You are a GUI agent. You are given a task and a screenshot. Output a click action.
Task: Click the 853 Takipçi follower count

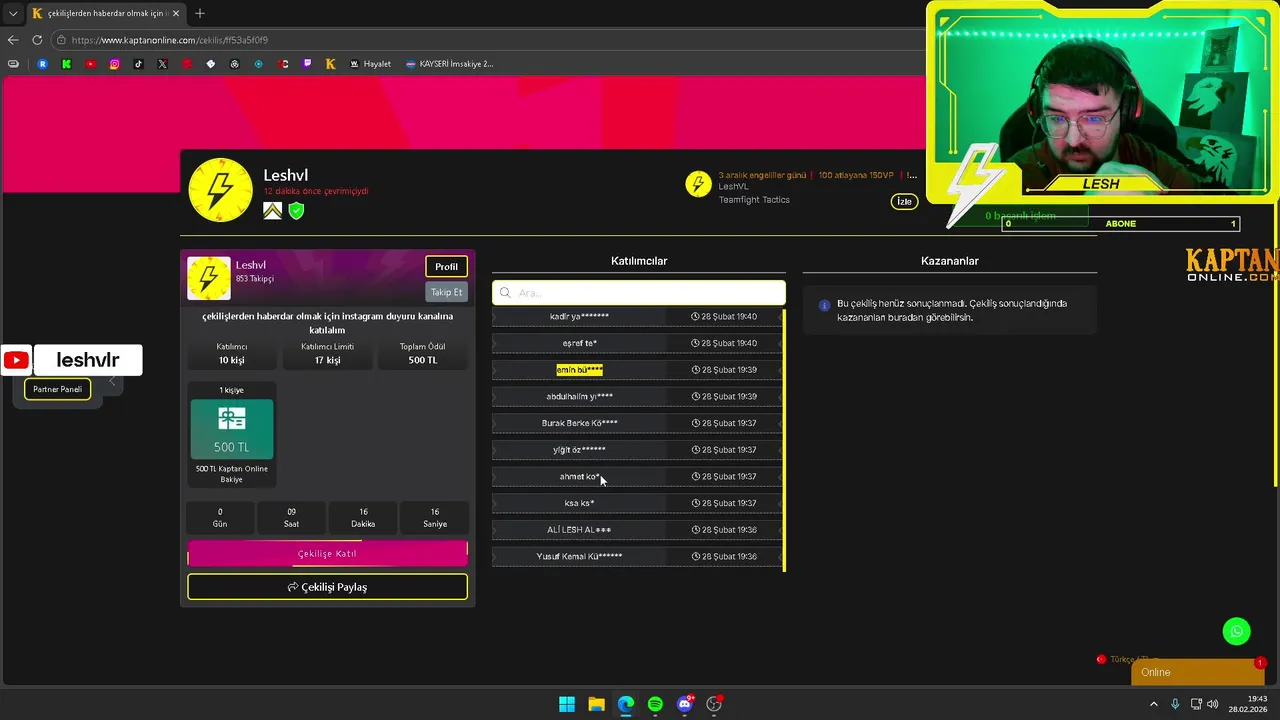click(x=255, y=279)
